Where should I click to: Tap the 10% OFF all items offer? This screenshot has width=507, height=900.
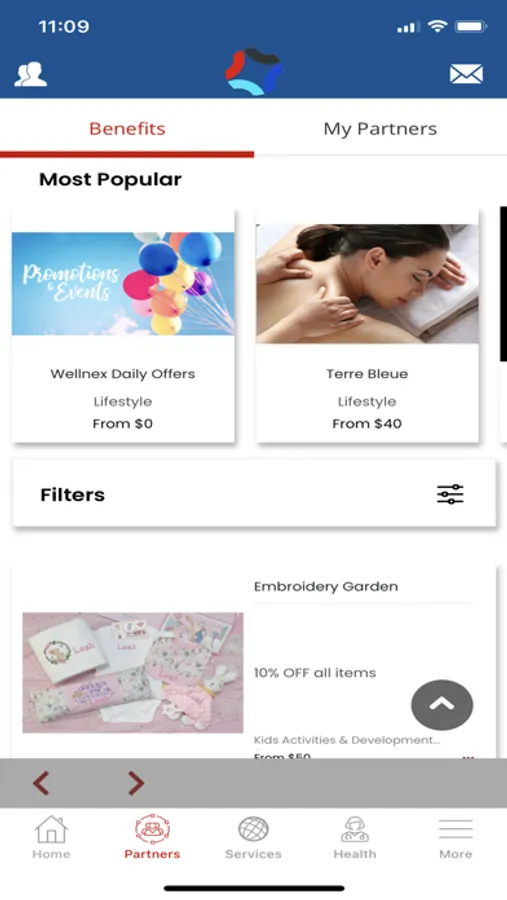[x=315, y=673]
